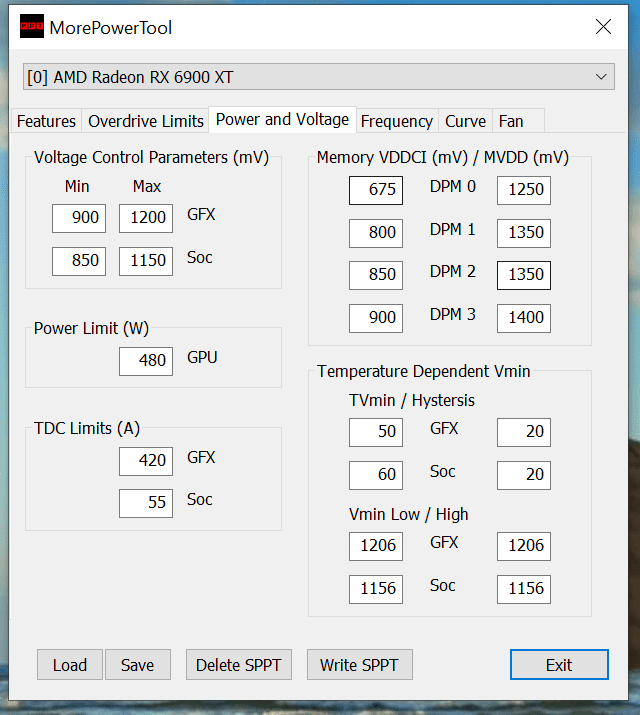
Task: Open the Frequency tab
Action: click(397, 121)
